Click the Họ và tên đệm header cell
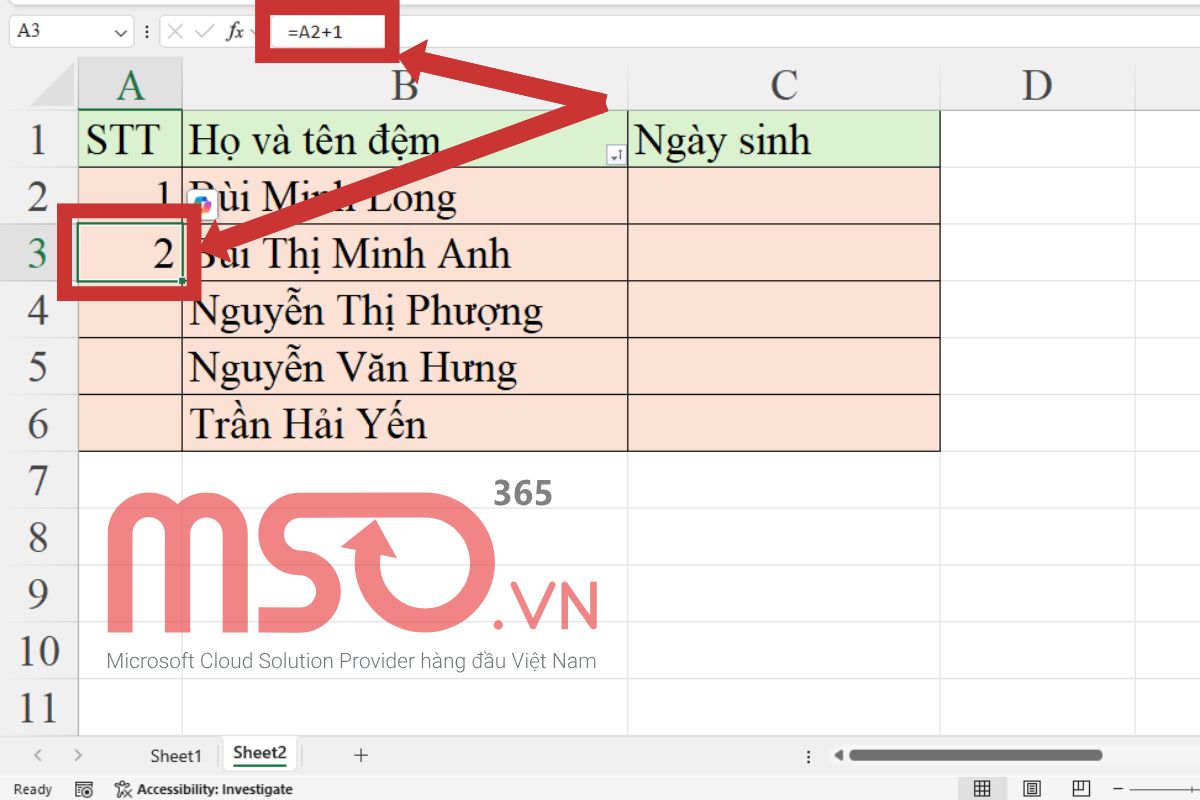This screenshot has width=1200, height=800. coord(405,139)
